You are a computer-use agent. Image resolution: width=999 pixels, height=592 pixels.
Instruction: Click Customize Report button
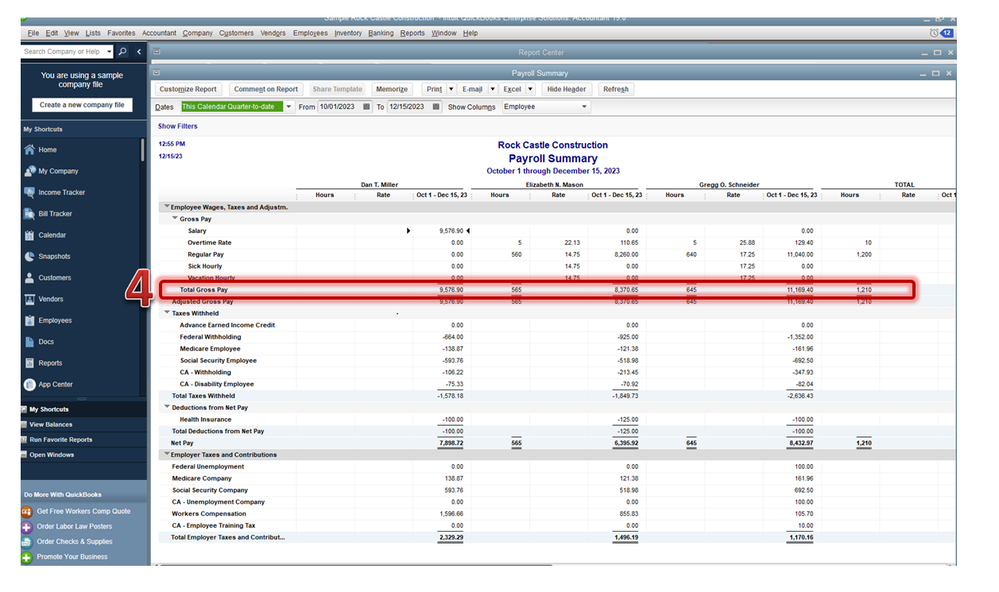click(188, 89)
